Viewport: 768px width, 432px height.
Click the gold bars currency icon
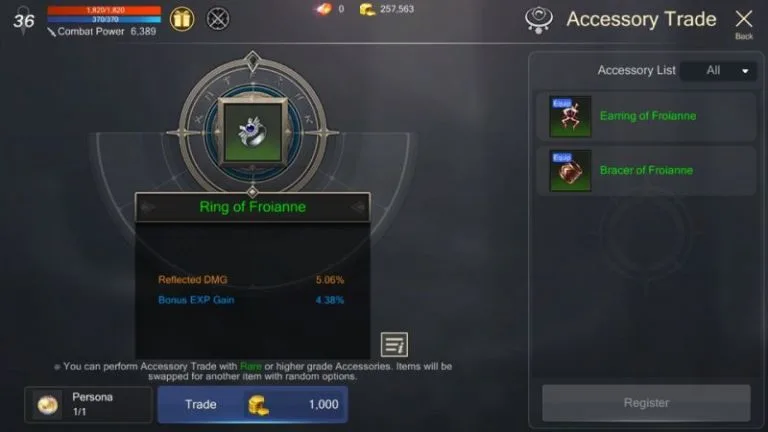click(367, 9)
